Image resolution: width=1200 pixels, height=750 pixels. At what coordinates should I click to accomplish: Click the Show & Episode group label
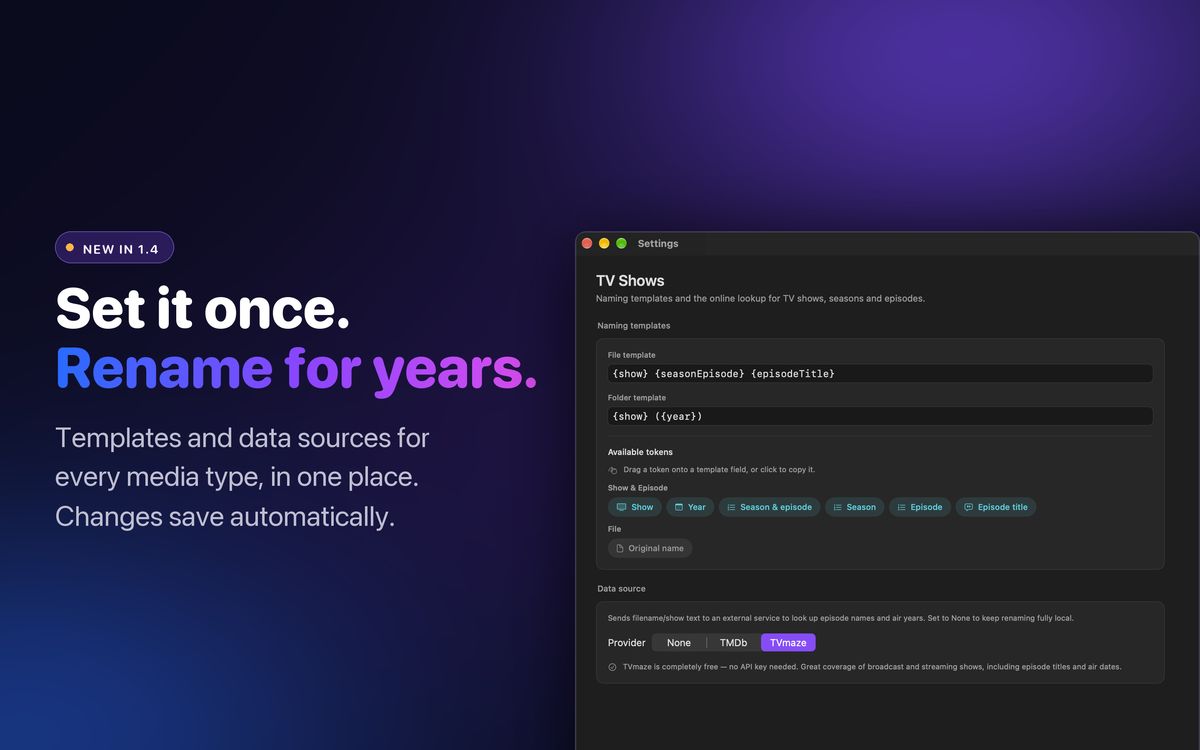[638, 488]
